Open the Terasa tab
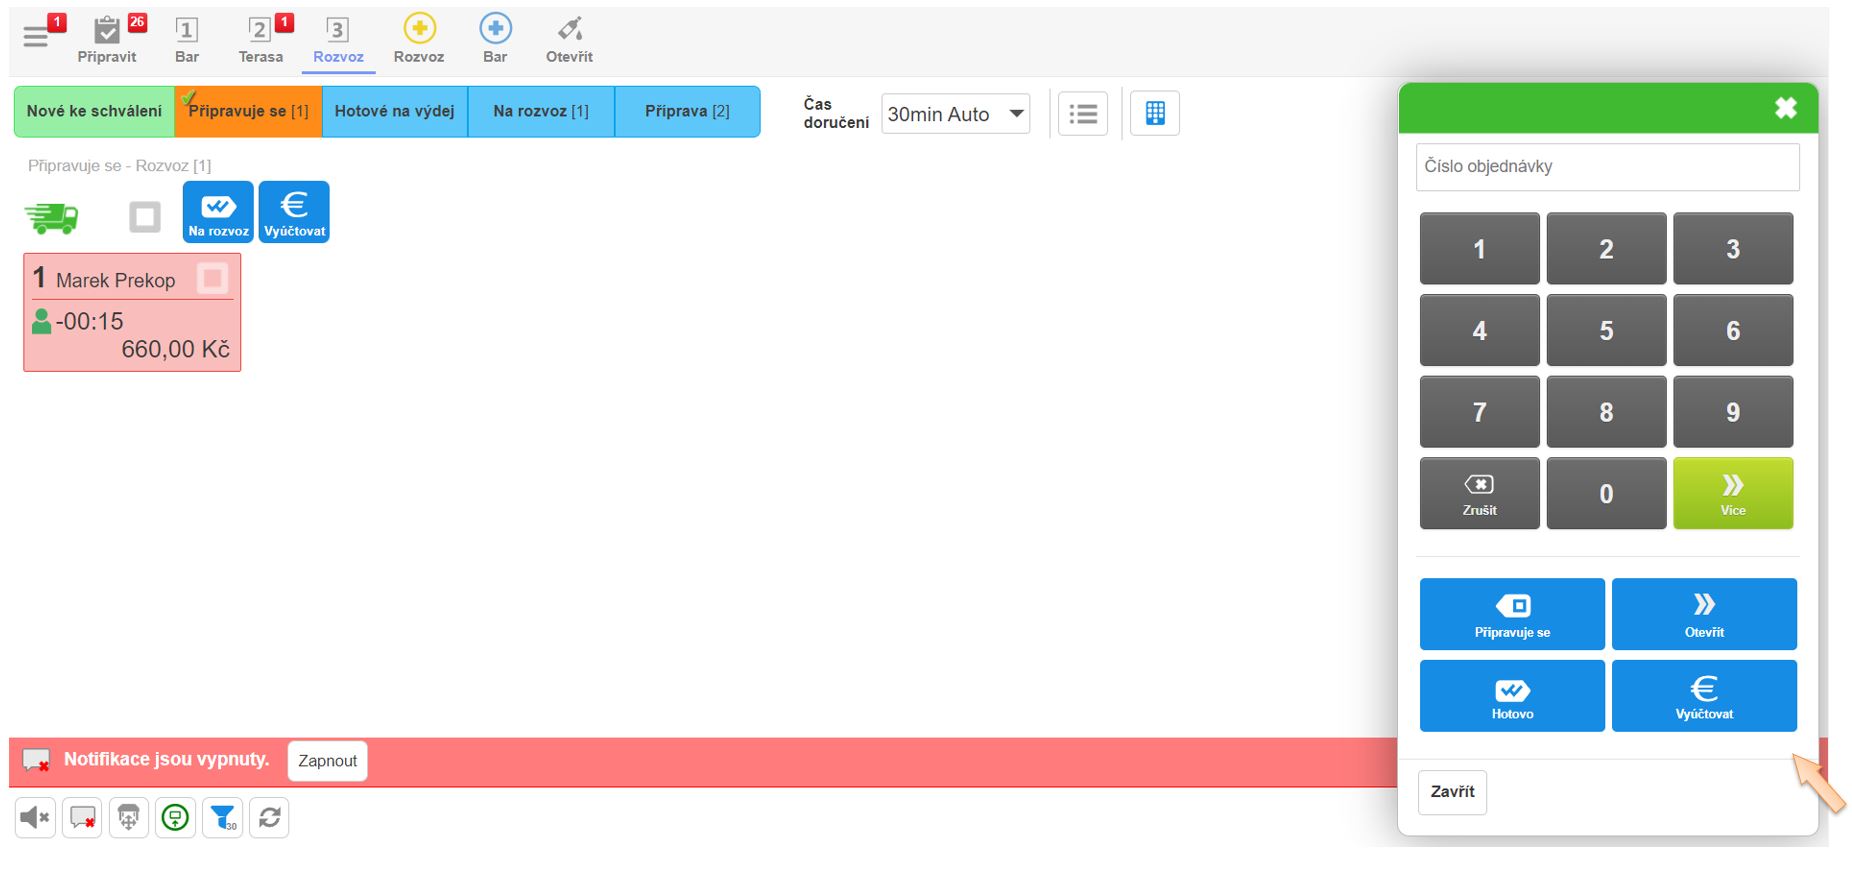This screenshot has width=1852, height=871. tap(261, 39)
